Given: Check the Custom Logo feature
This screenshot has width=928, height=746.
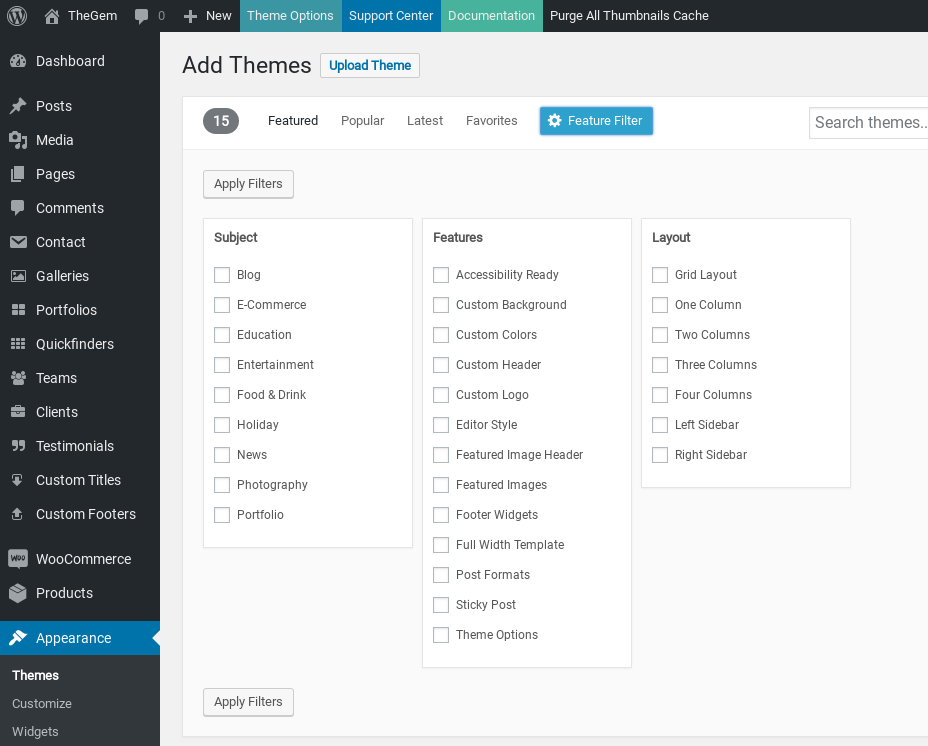Looking at the screenshot, I should (441, 395).
